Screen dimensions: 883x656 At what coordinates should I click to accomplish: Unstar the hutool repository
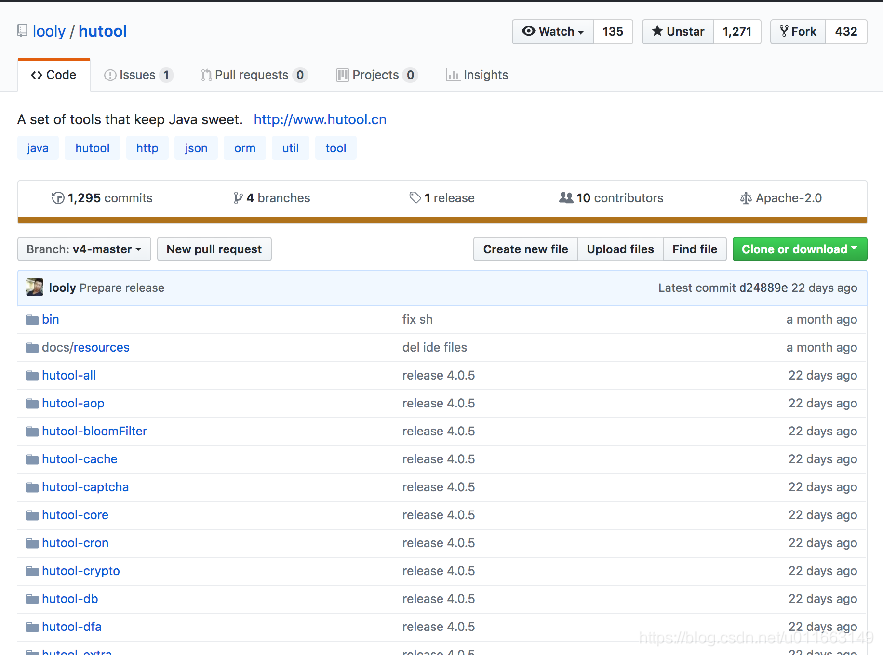677,31
